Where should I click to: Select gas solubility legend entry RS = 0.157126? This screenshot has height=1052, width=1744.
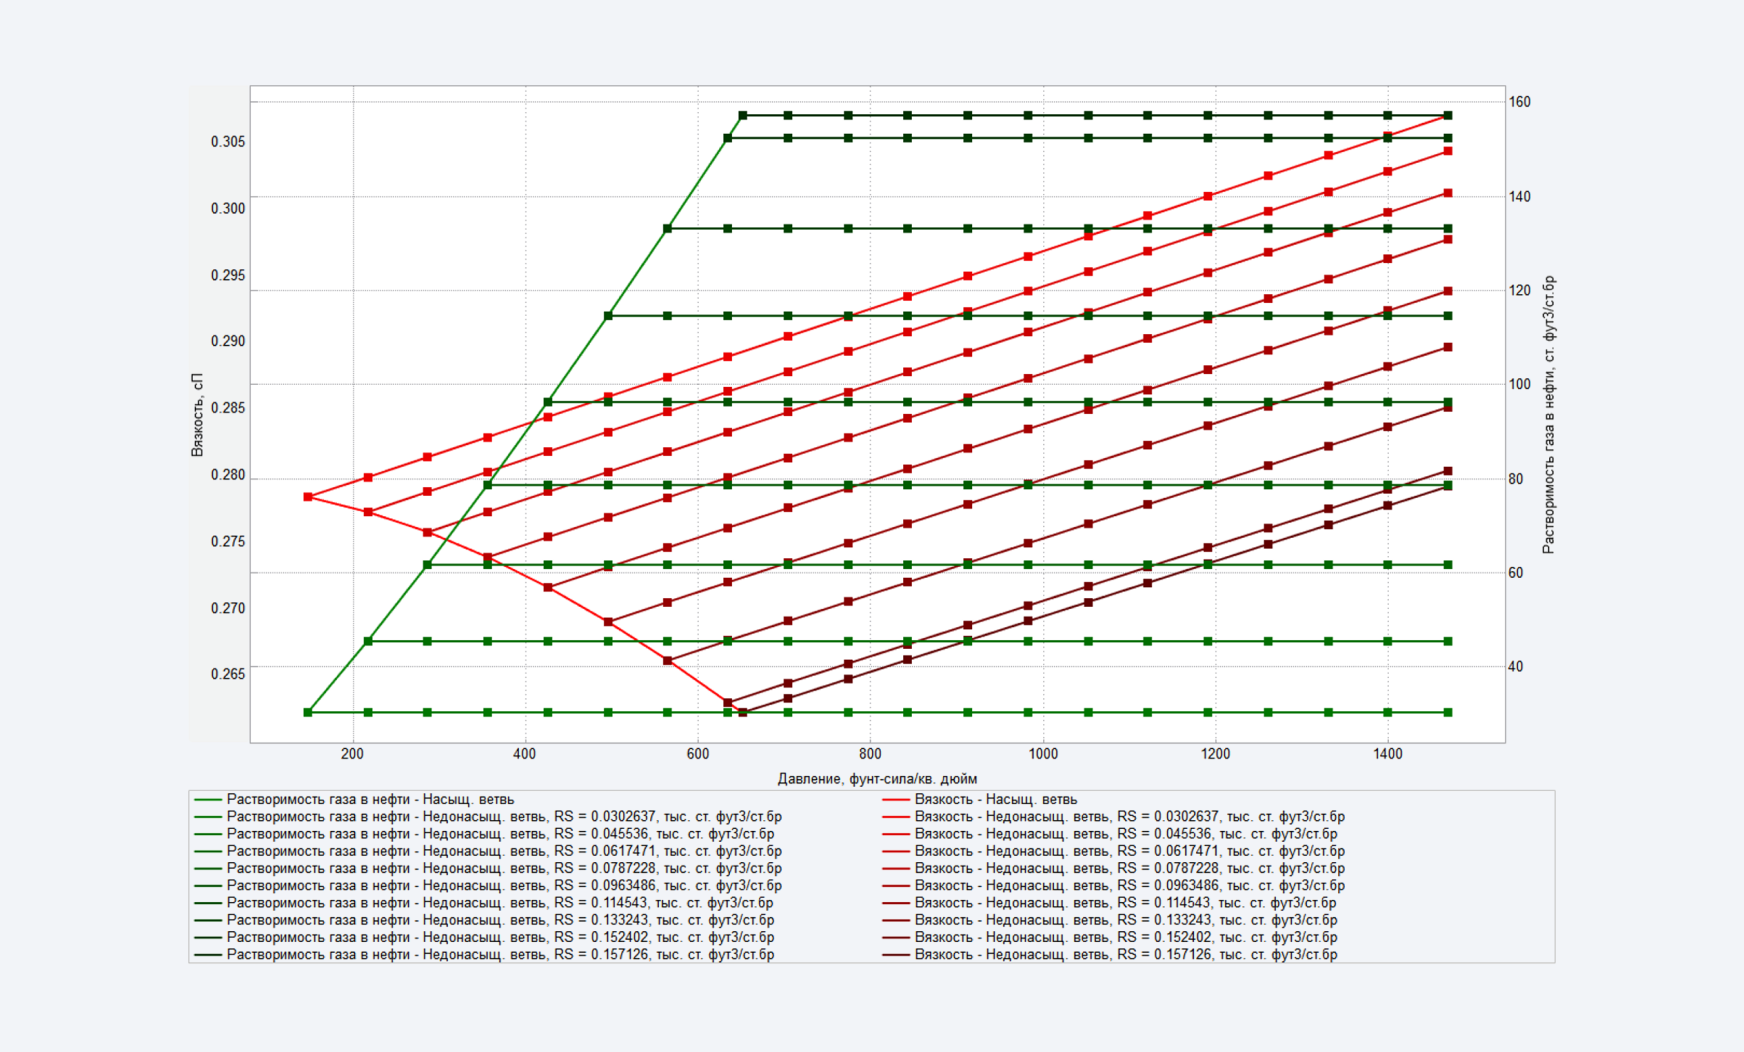483,954
